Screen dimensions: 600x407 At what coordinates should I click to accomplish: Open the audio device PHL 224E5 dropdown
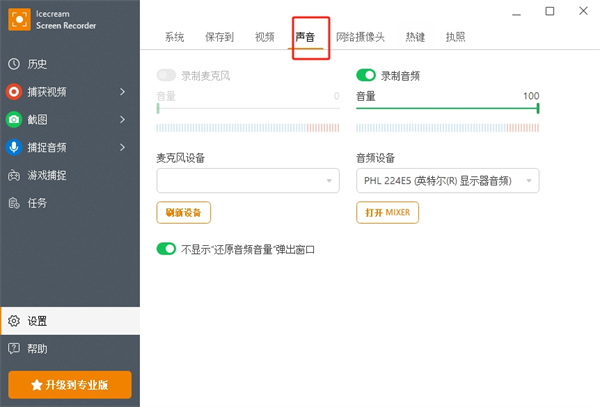448,181
